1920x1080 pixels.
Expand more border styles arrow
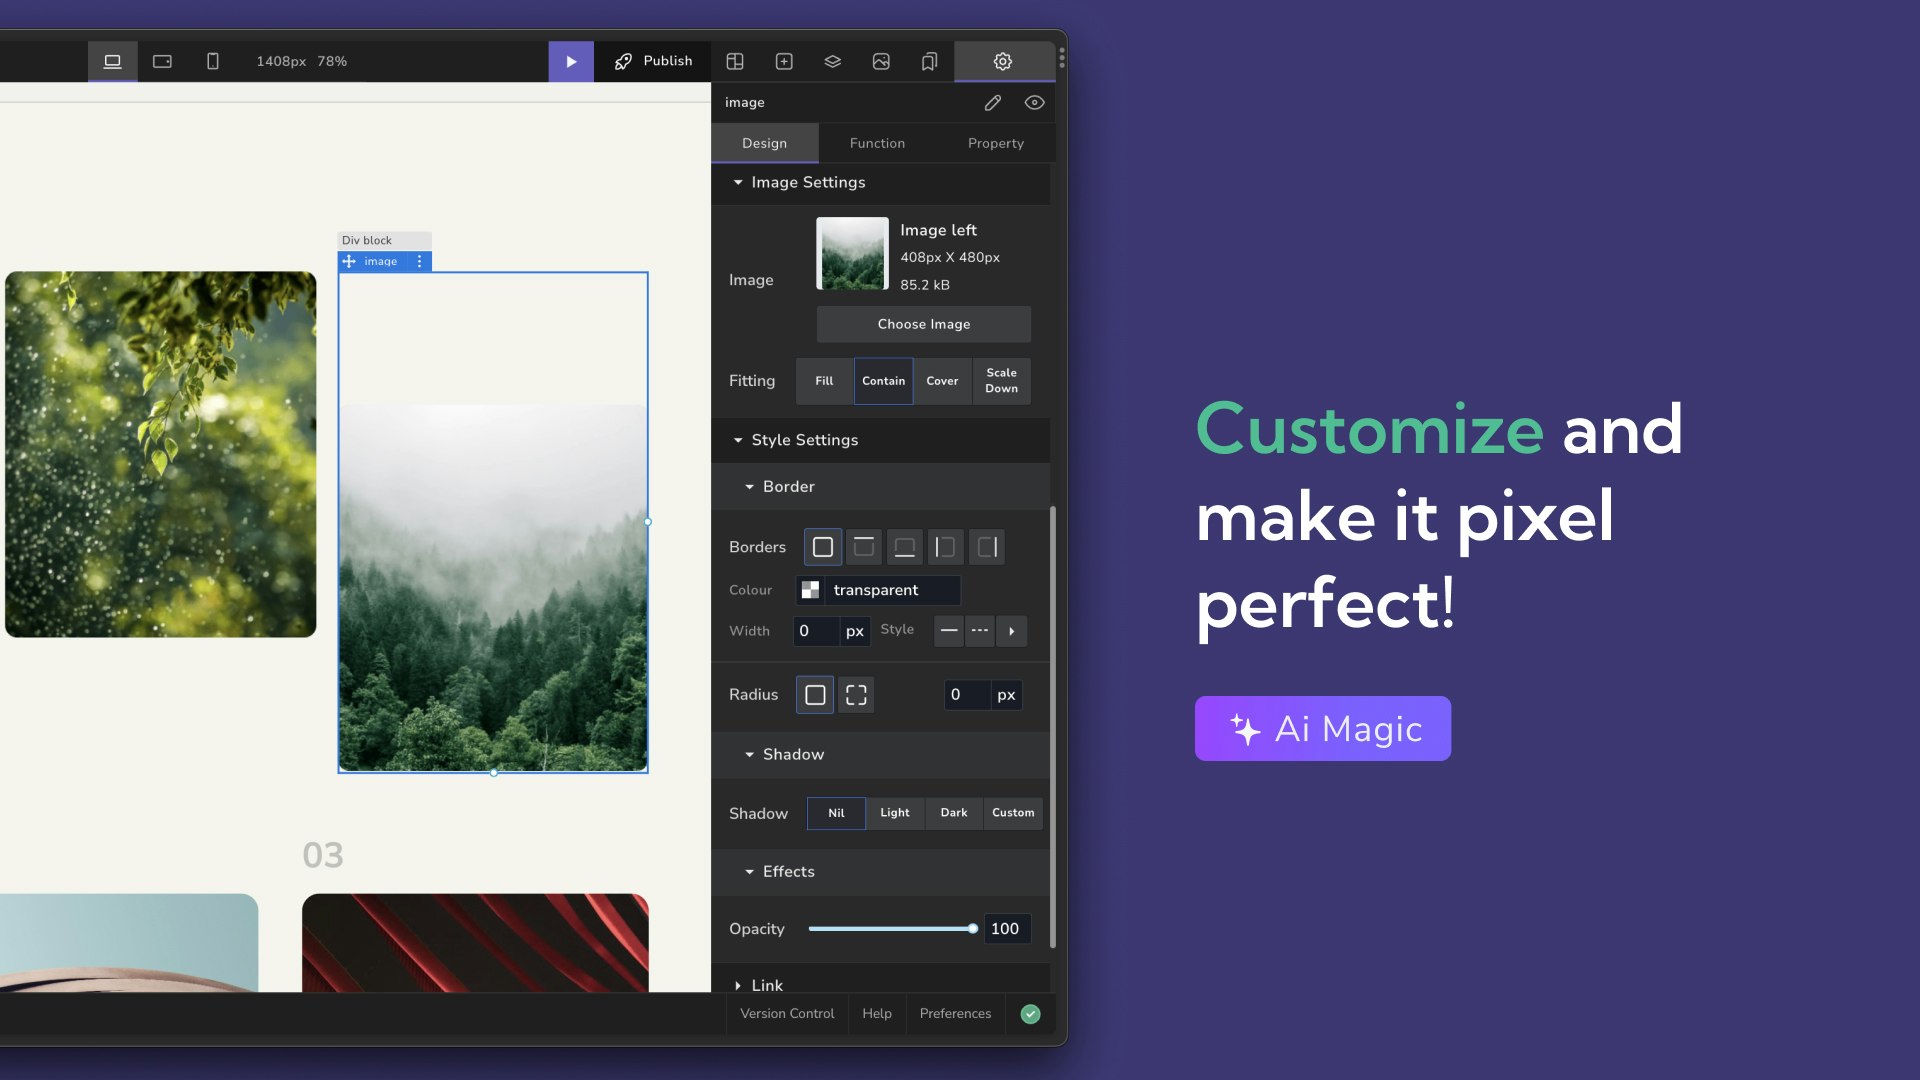[x=1012, y=631]
